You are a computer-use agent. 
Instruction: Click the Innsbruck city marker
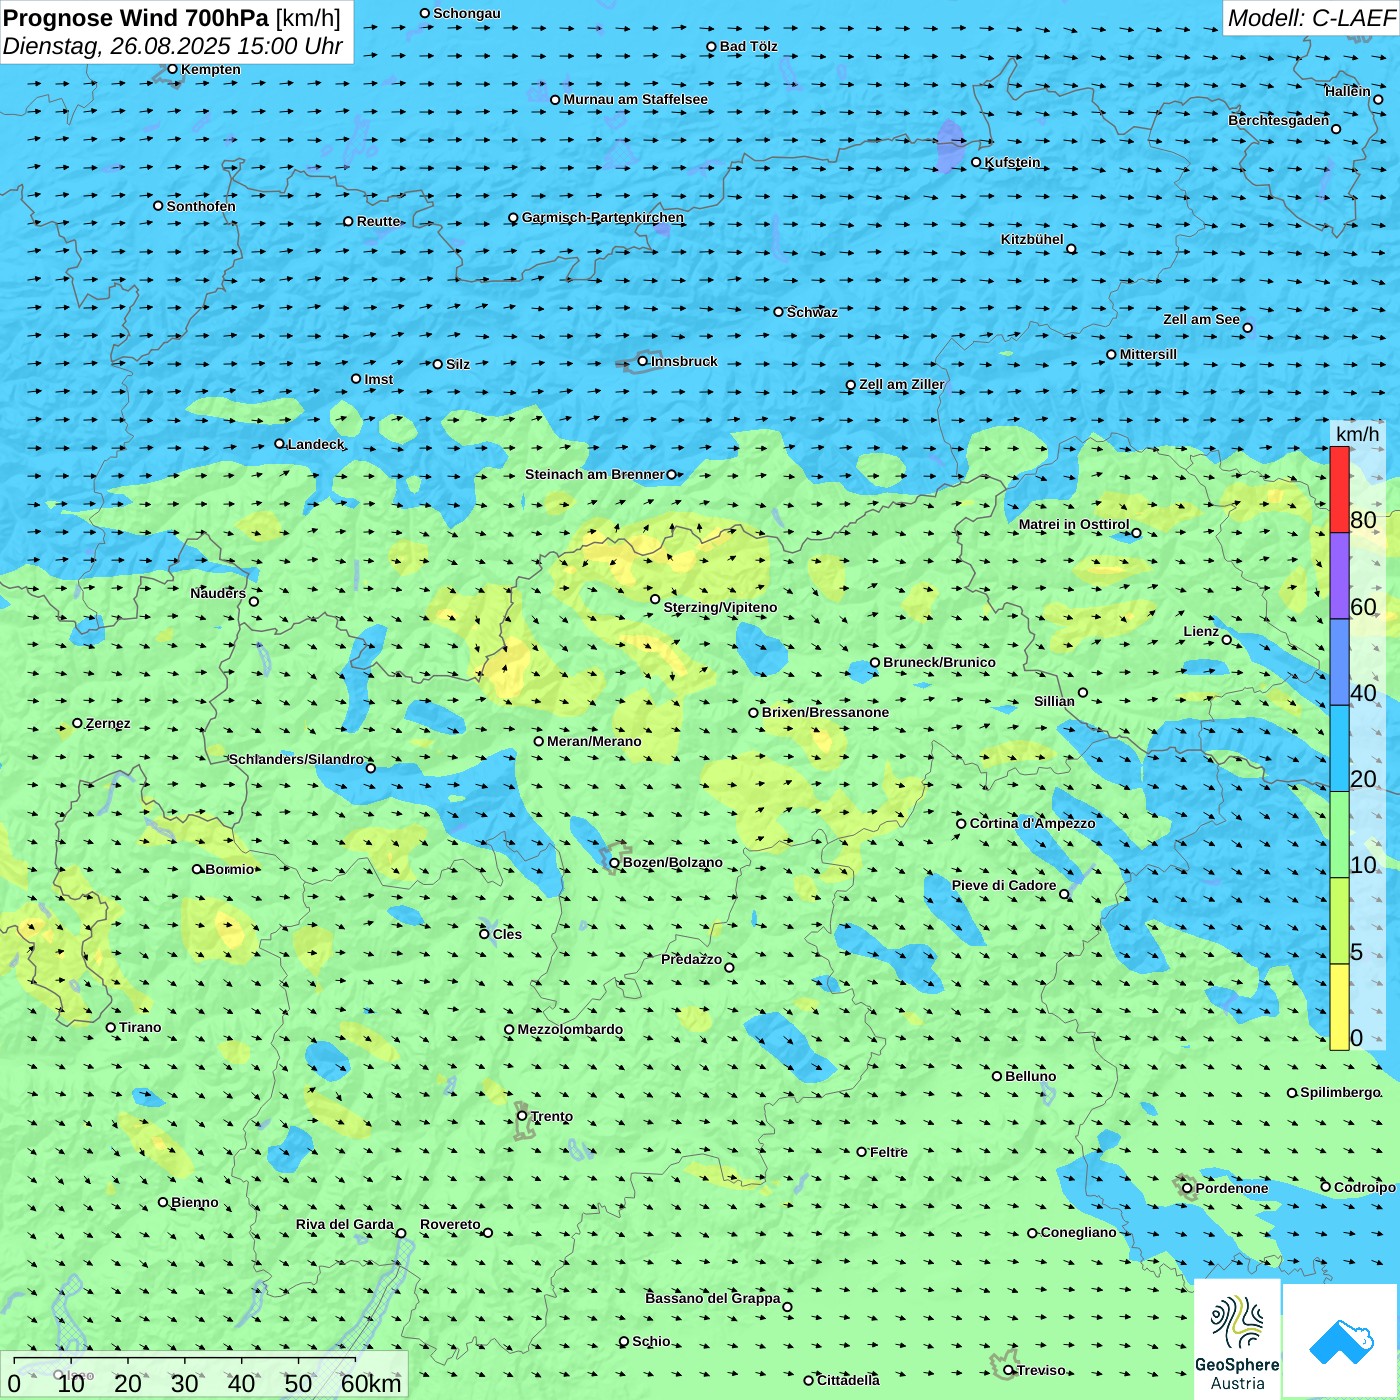[642, 361]
